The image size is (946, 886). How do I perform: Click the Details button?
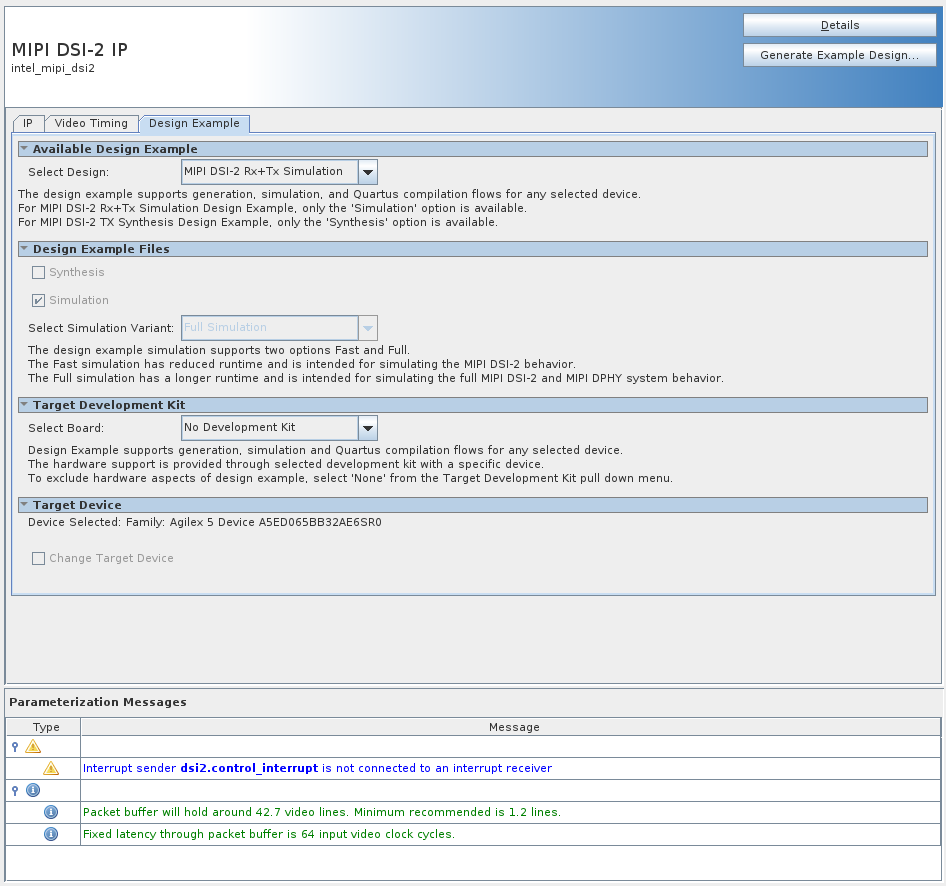point(840,25)
